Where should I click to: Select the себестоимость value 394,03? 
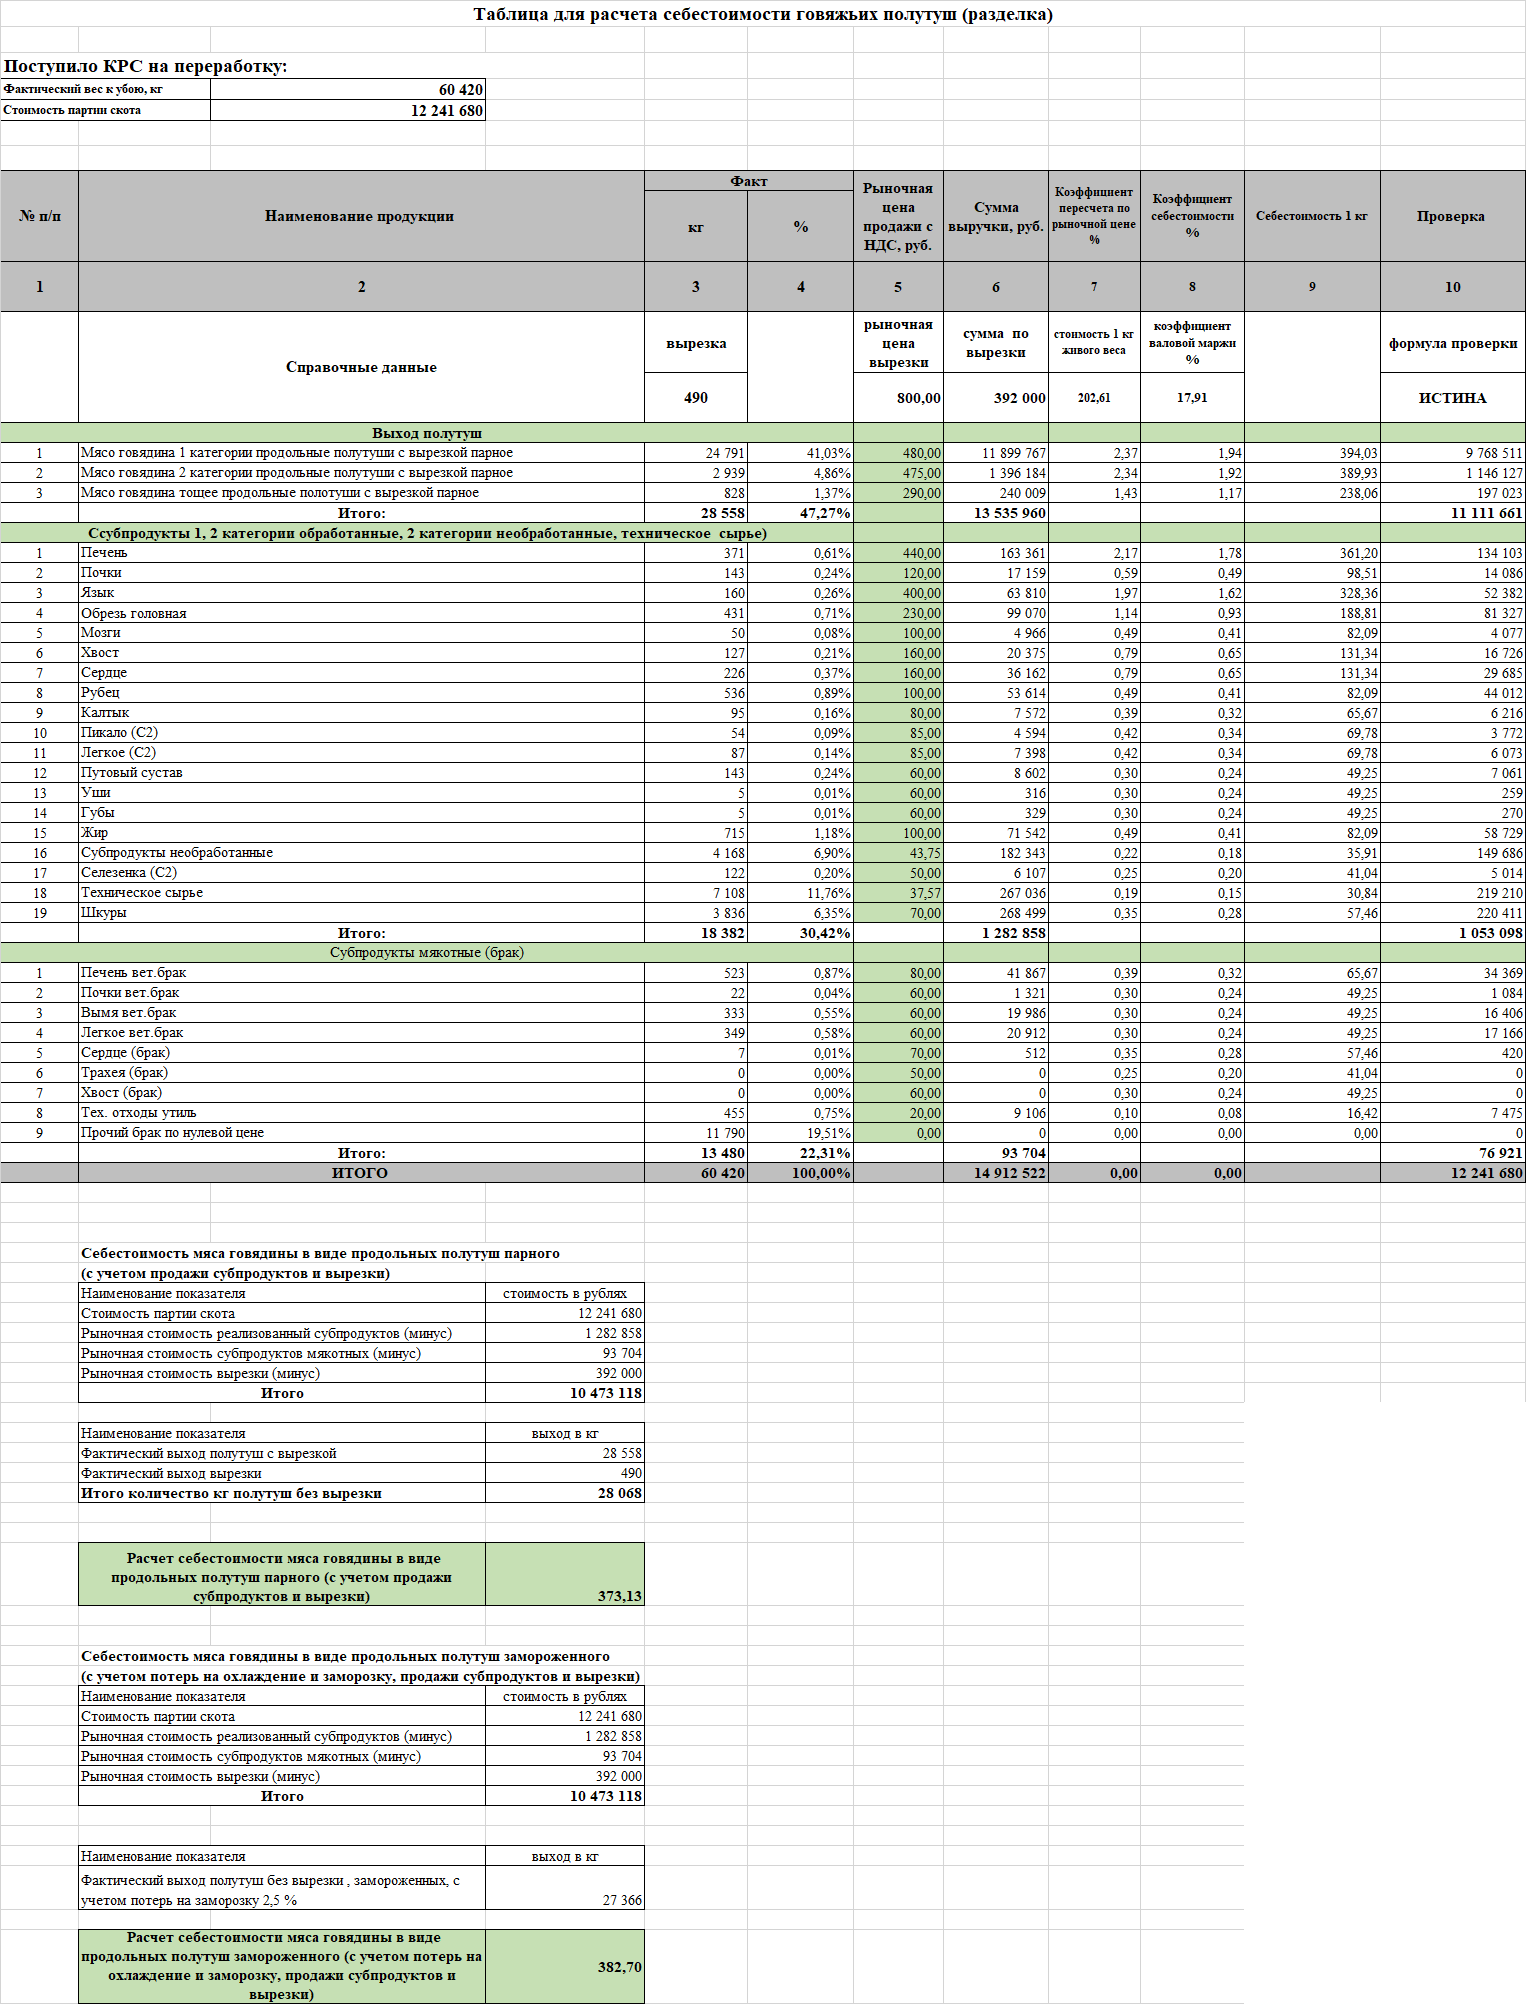1312,453
